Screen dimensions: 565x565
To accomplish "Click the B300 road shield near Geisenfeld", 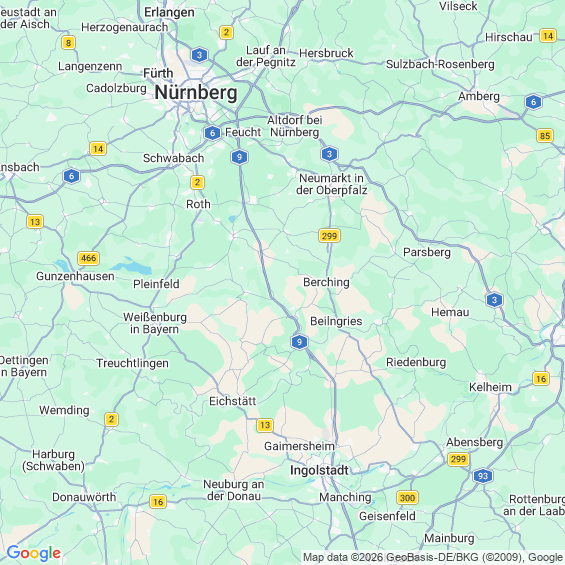I will pyautogui.click(x=407, y=498).
